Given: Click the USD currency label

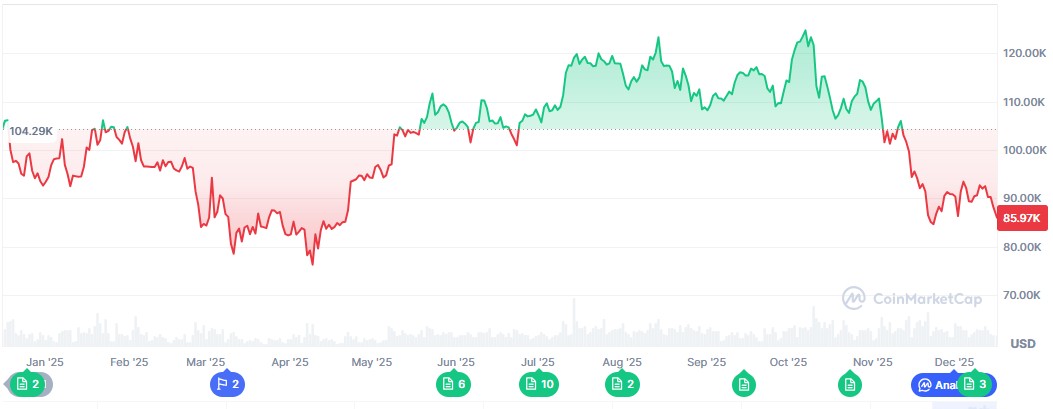Looking at the screenshot, I should coord(1023,344).
